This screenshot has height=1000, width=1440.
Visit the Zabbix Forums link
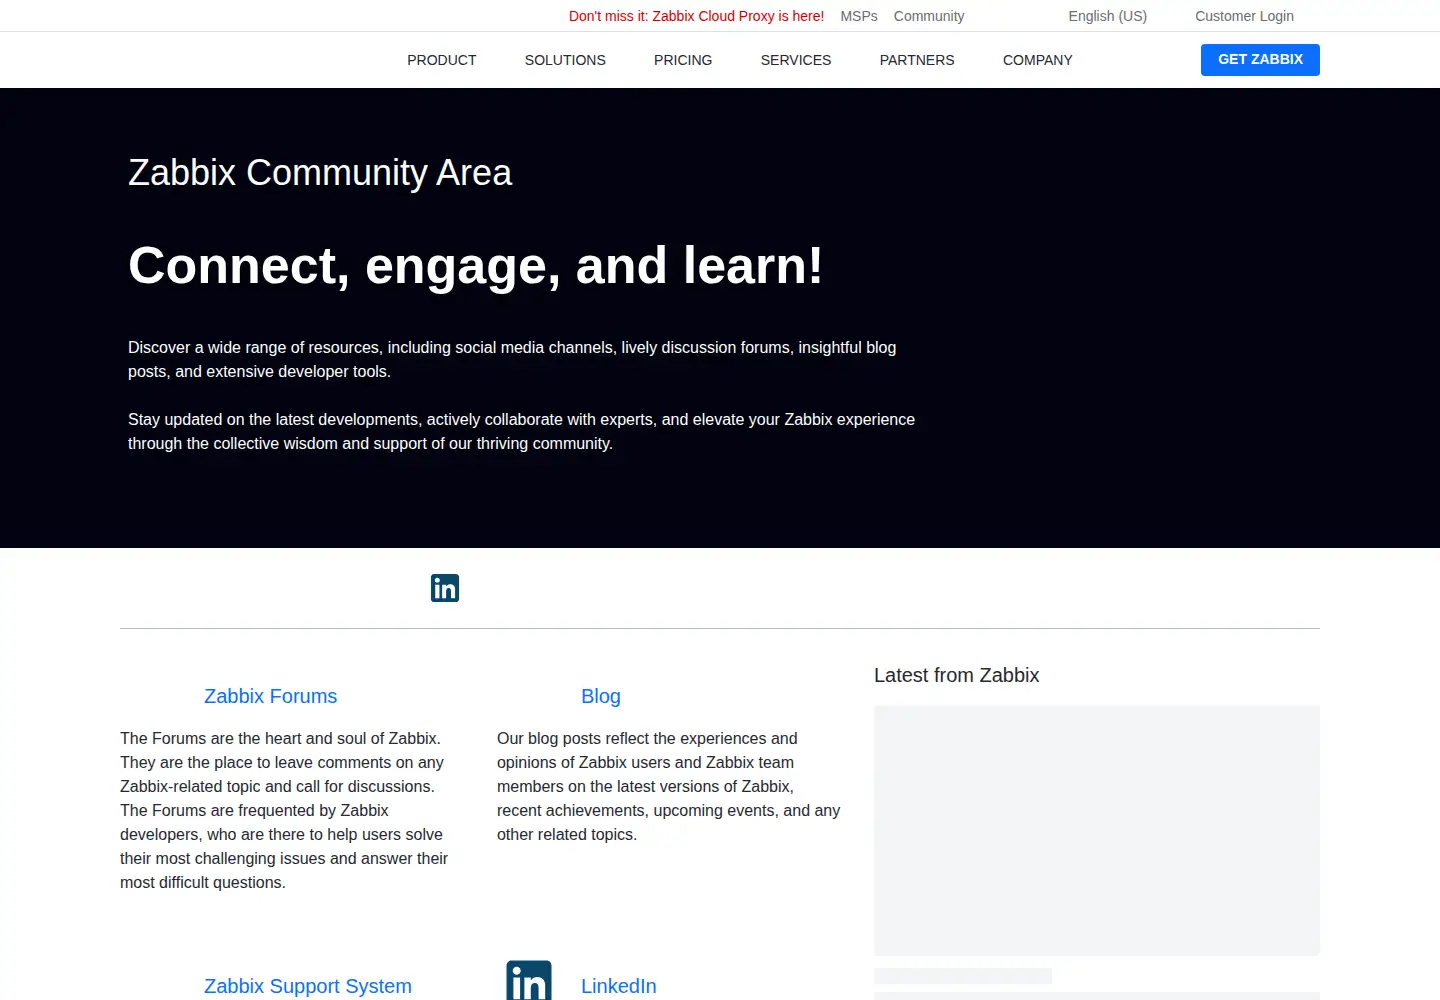click(271, 696)
